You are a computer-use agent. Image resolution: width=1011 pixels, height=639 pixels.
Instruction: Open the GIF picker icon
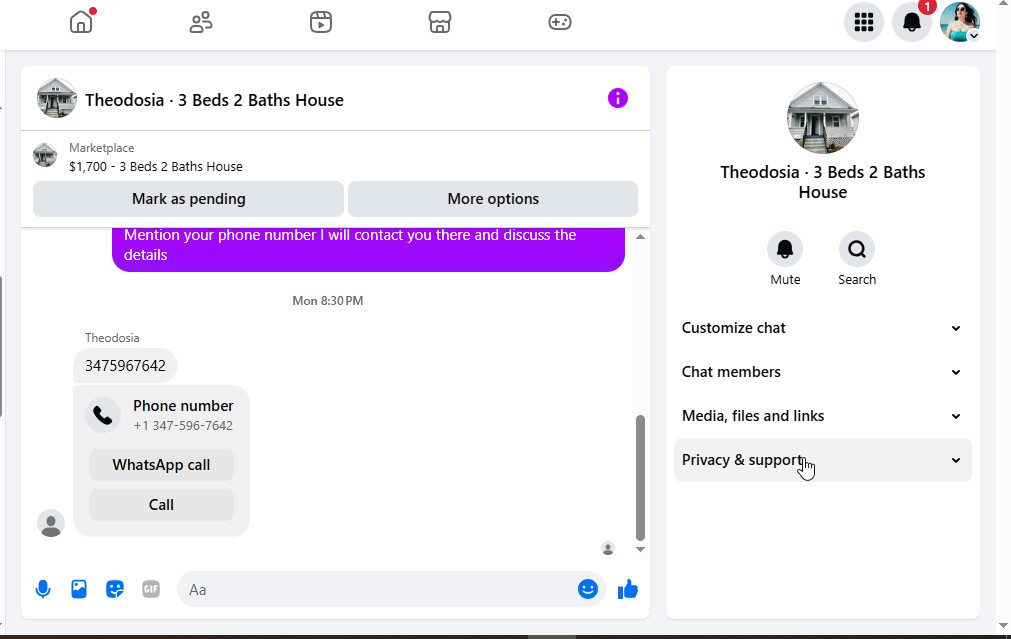(151, 589)
